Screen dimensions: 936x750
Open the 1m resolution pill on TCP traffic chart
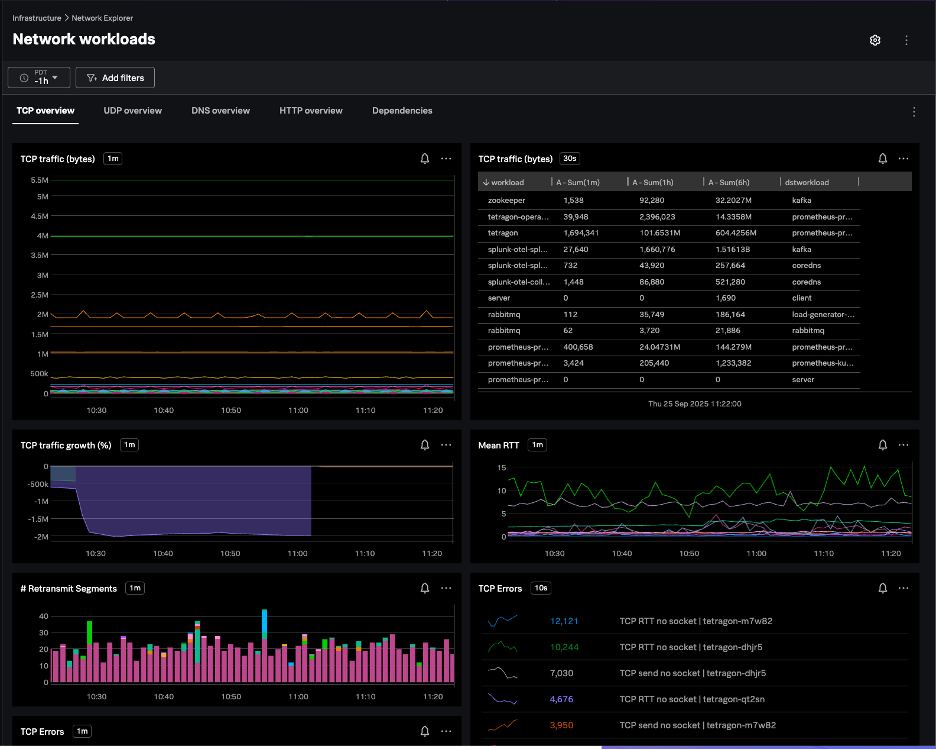point(113,158)
